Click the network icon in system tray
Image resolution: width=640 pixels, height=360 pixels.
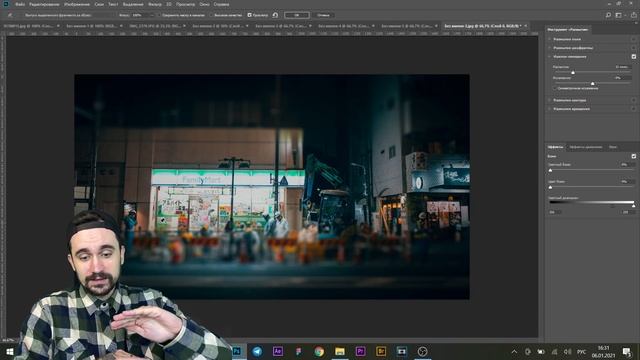click(554, 351)
